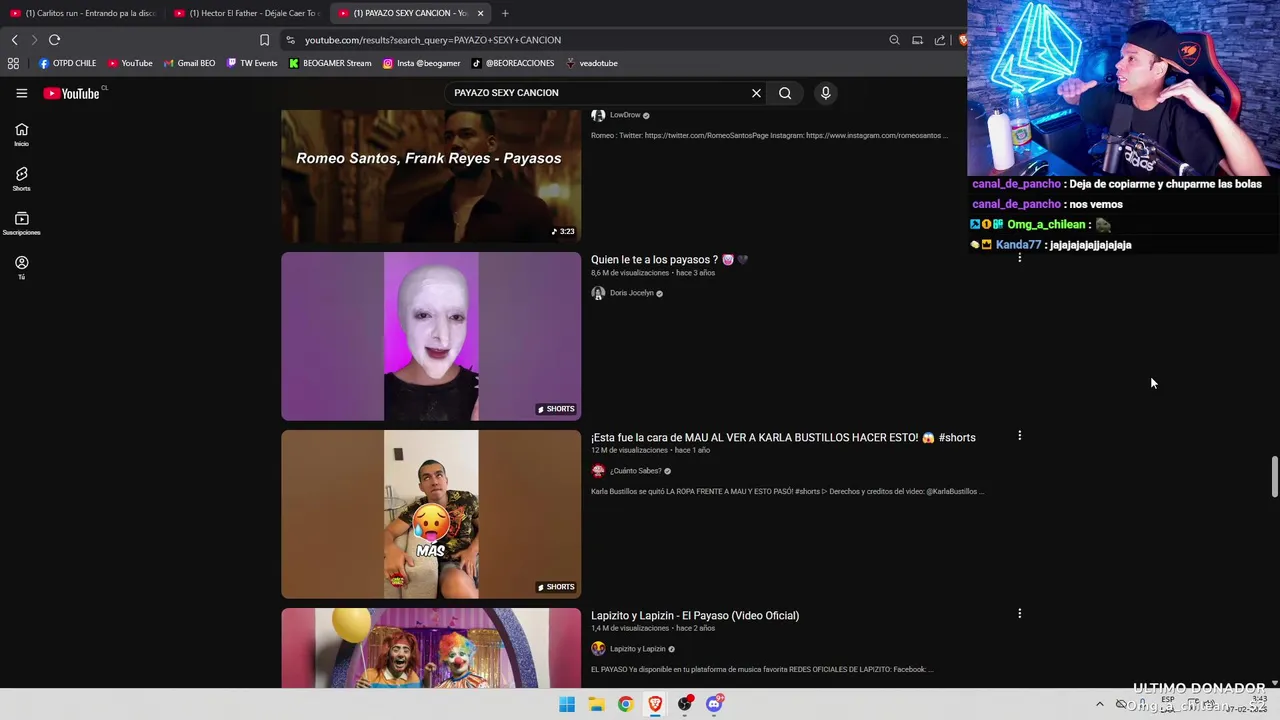
Task: Open Discord from the taskbar
Action: (714, 704)
